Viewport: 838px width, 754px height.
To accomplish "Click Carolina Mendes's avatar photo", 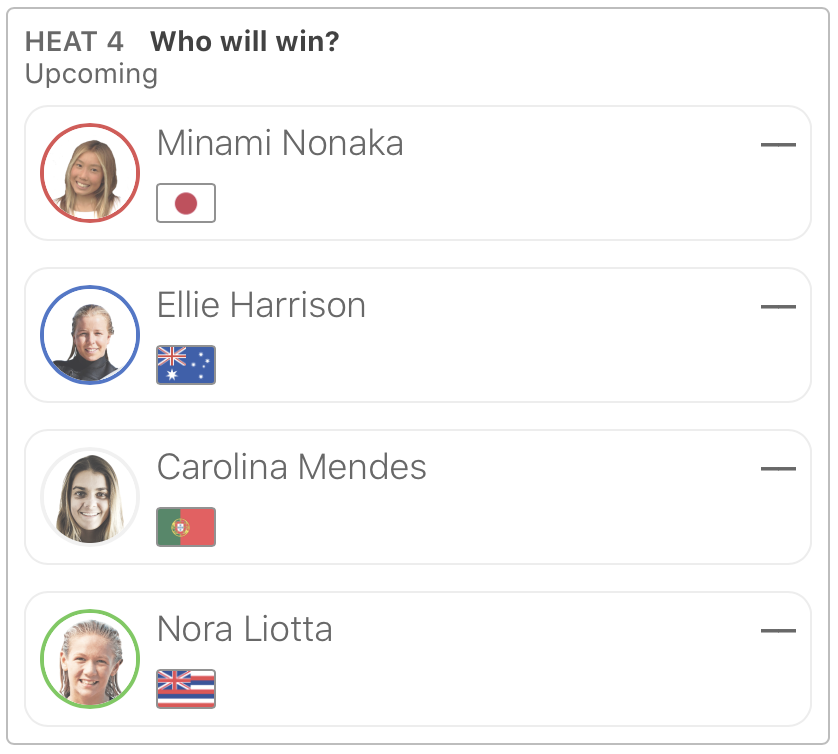I will tap(90, 497).
